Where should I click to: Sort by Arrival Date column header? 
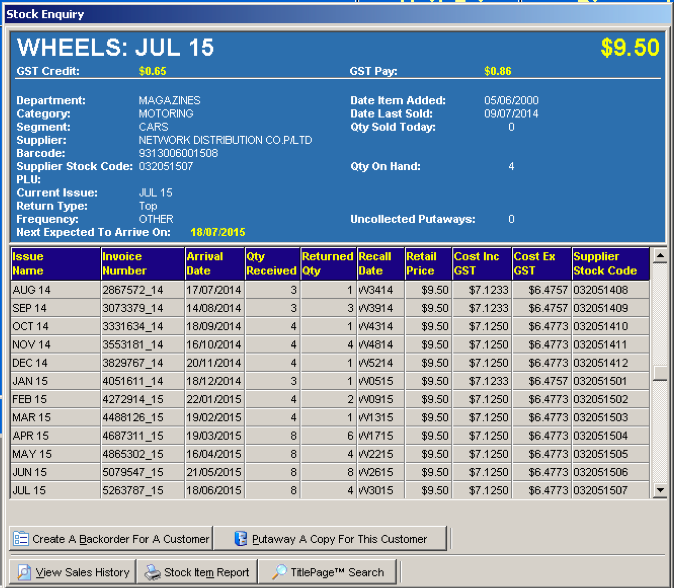coord(214,264)
